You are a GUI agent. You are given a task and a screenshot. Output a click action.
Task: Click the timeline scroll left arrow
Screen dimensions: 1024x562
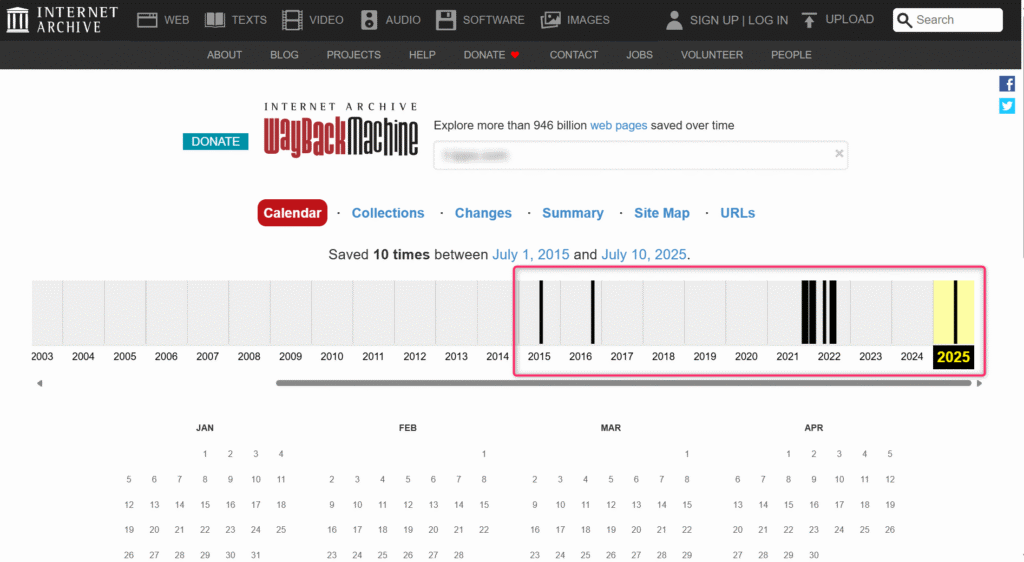tap(40, 383)
